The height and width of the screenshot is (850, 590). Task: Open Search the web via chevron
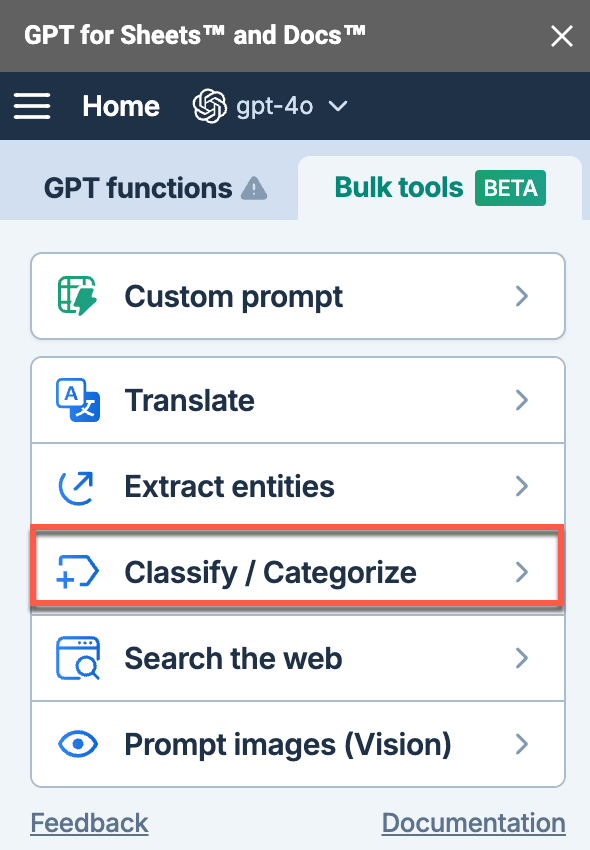[522, 658]
